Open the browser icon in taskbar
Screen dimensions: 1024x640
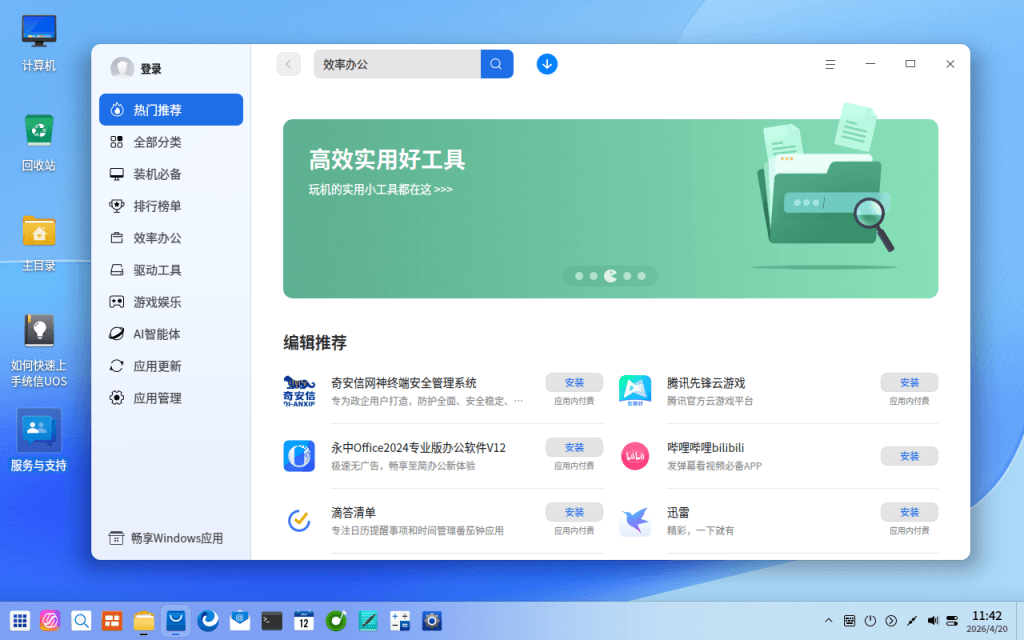(208, 620)
